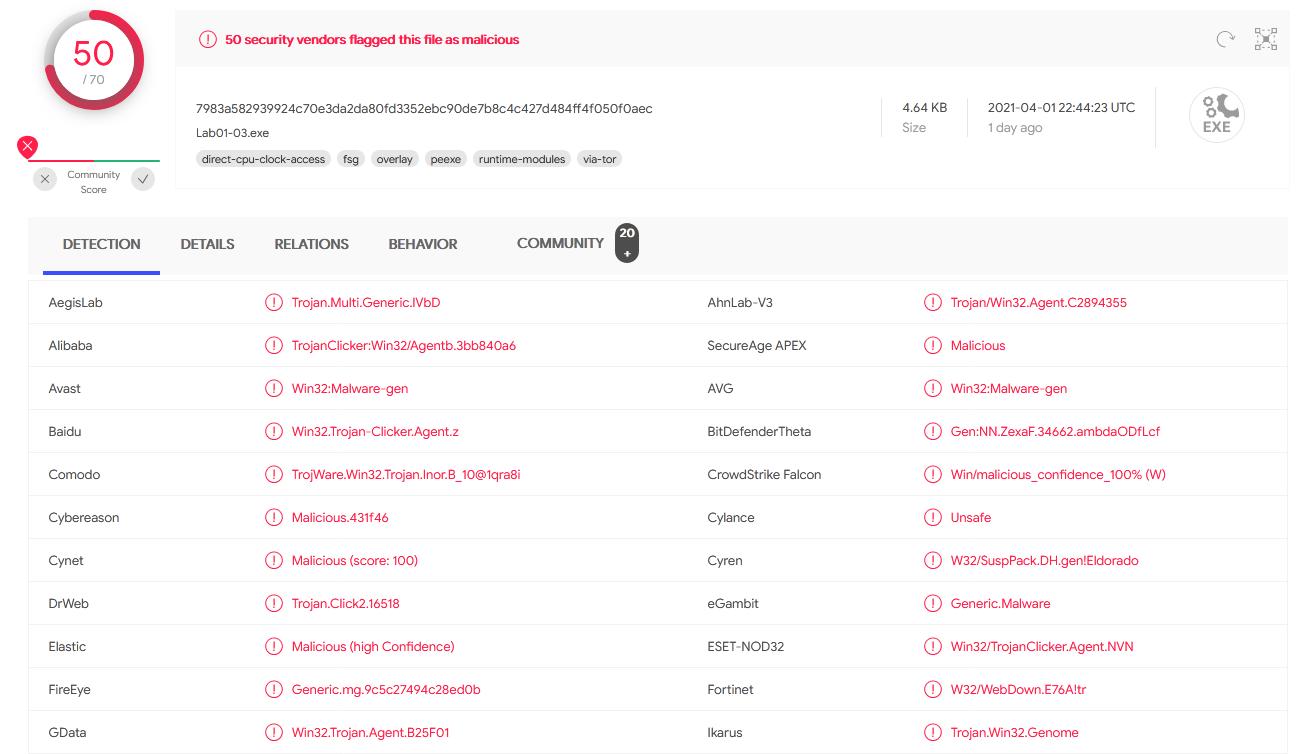
Task: Click the Generic.mg.9c5c27494c28ed0b result
Action: (x=386, y=689)
